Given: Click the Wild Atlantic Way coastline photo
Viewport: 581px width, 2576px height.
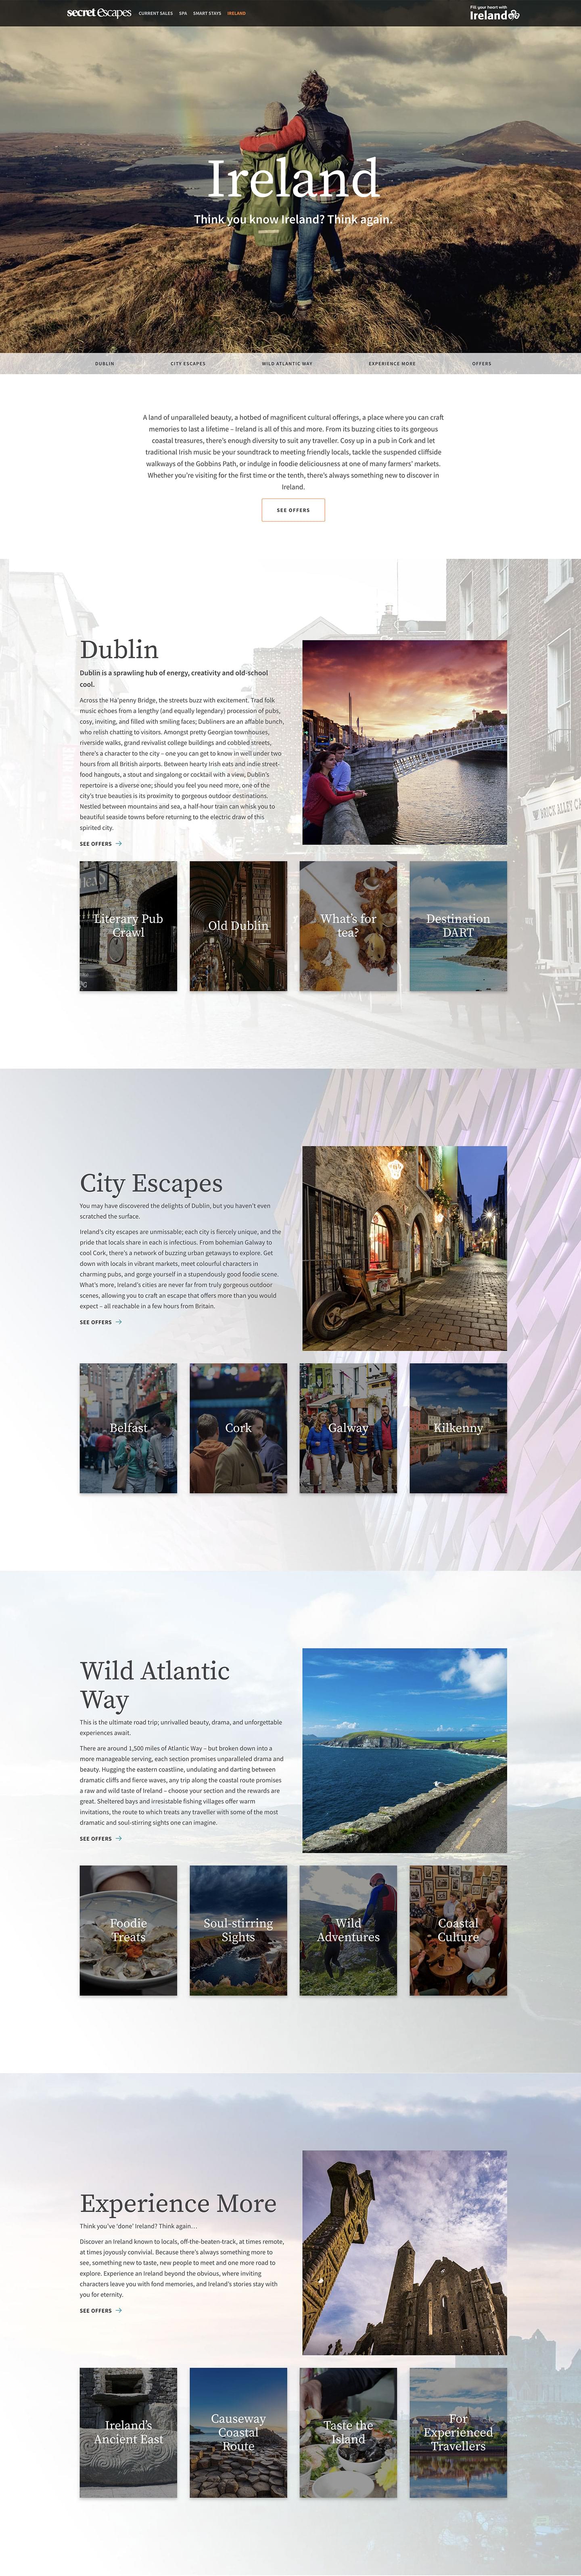Looking at the screenshot, I should (x=405, y=1750).
